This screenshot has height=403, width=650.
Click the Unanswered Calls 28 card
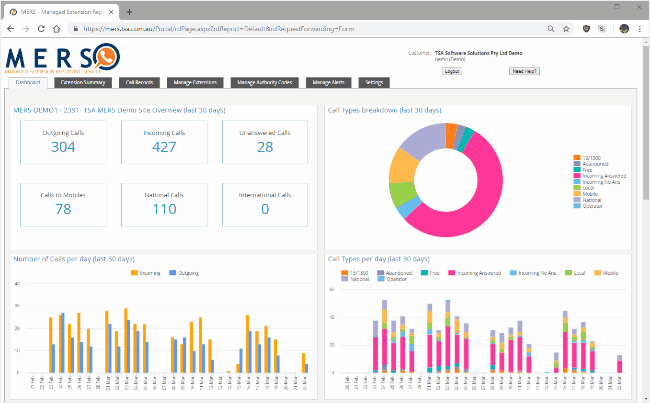click(265, 142)
